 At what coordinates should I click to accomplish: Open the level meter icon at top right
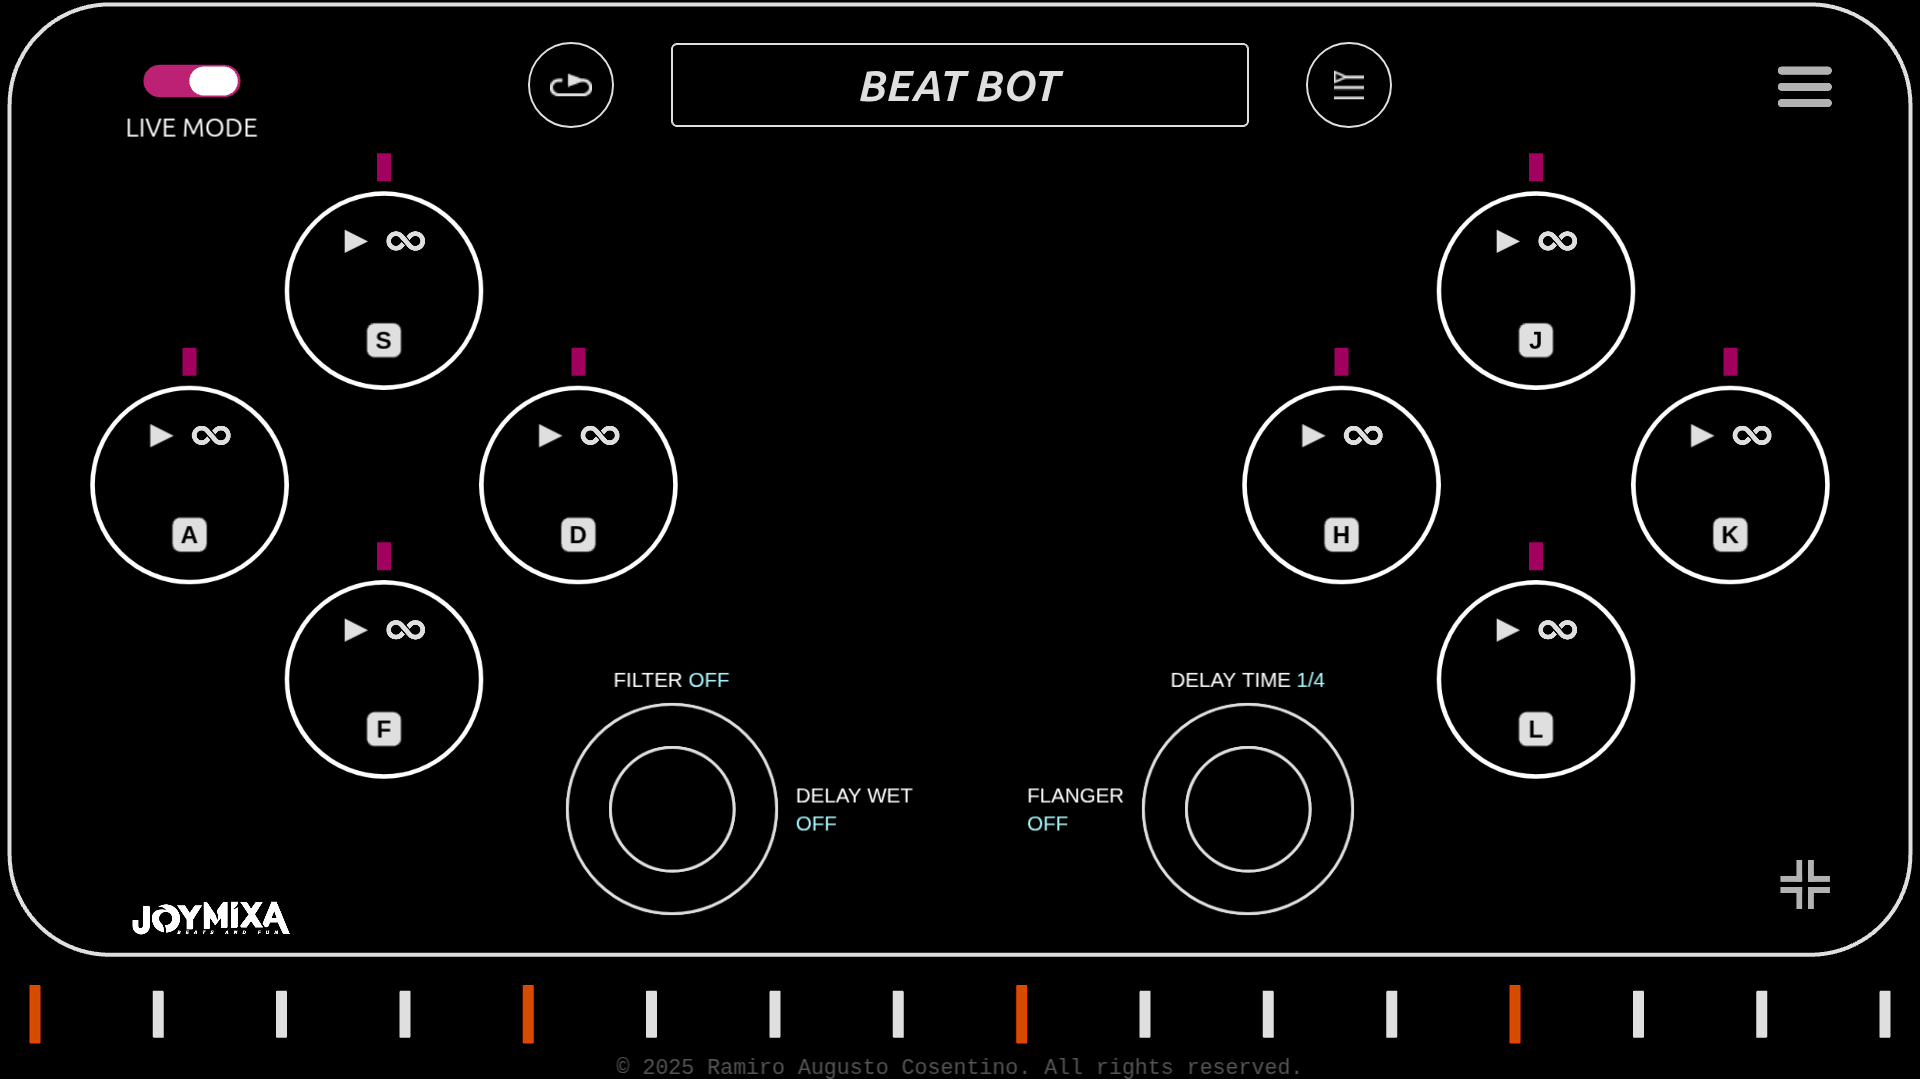(x=1348, y=85)
